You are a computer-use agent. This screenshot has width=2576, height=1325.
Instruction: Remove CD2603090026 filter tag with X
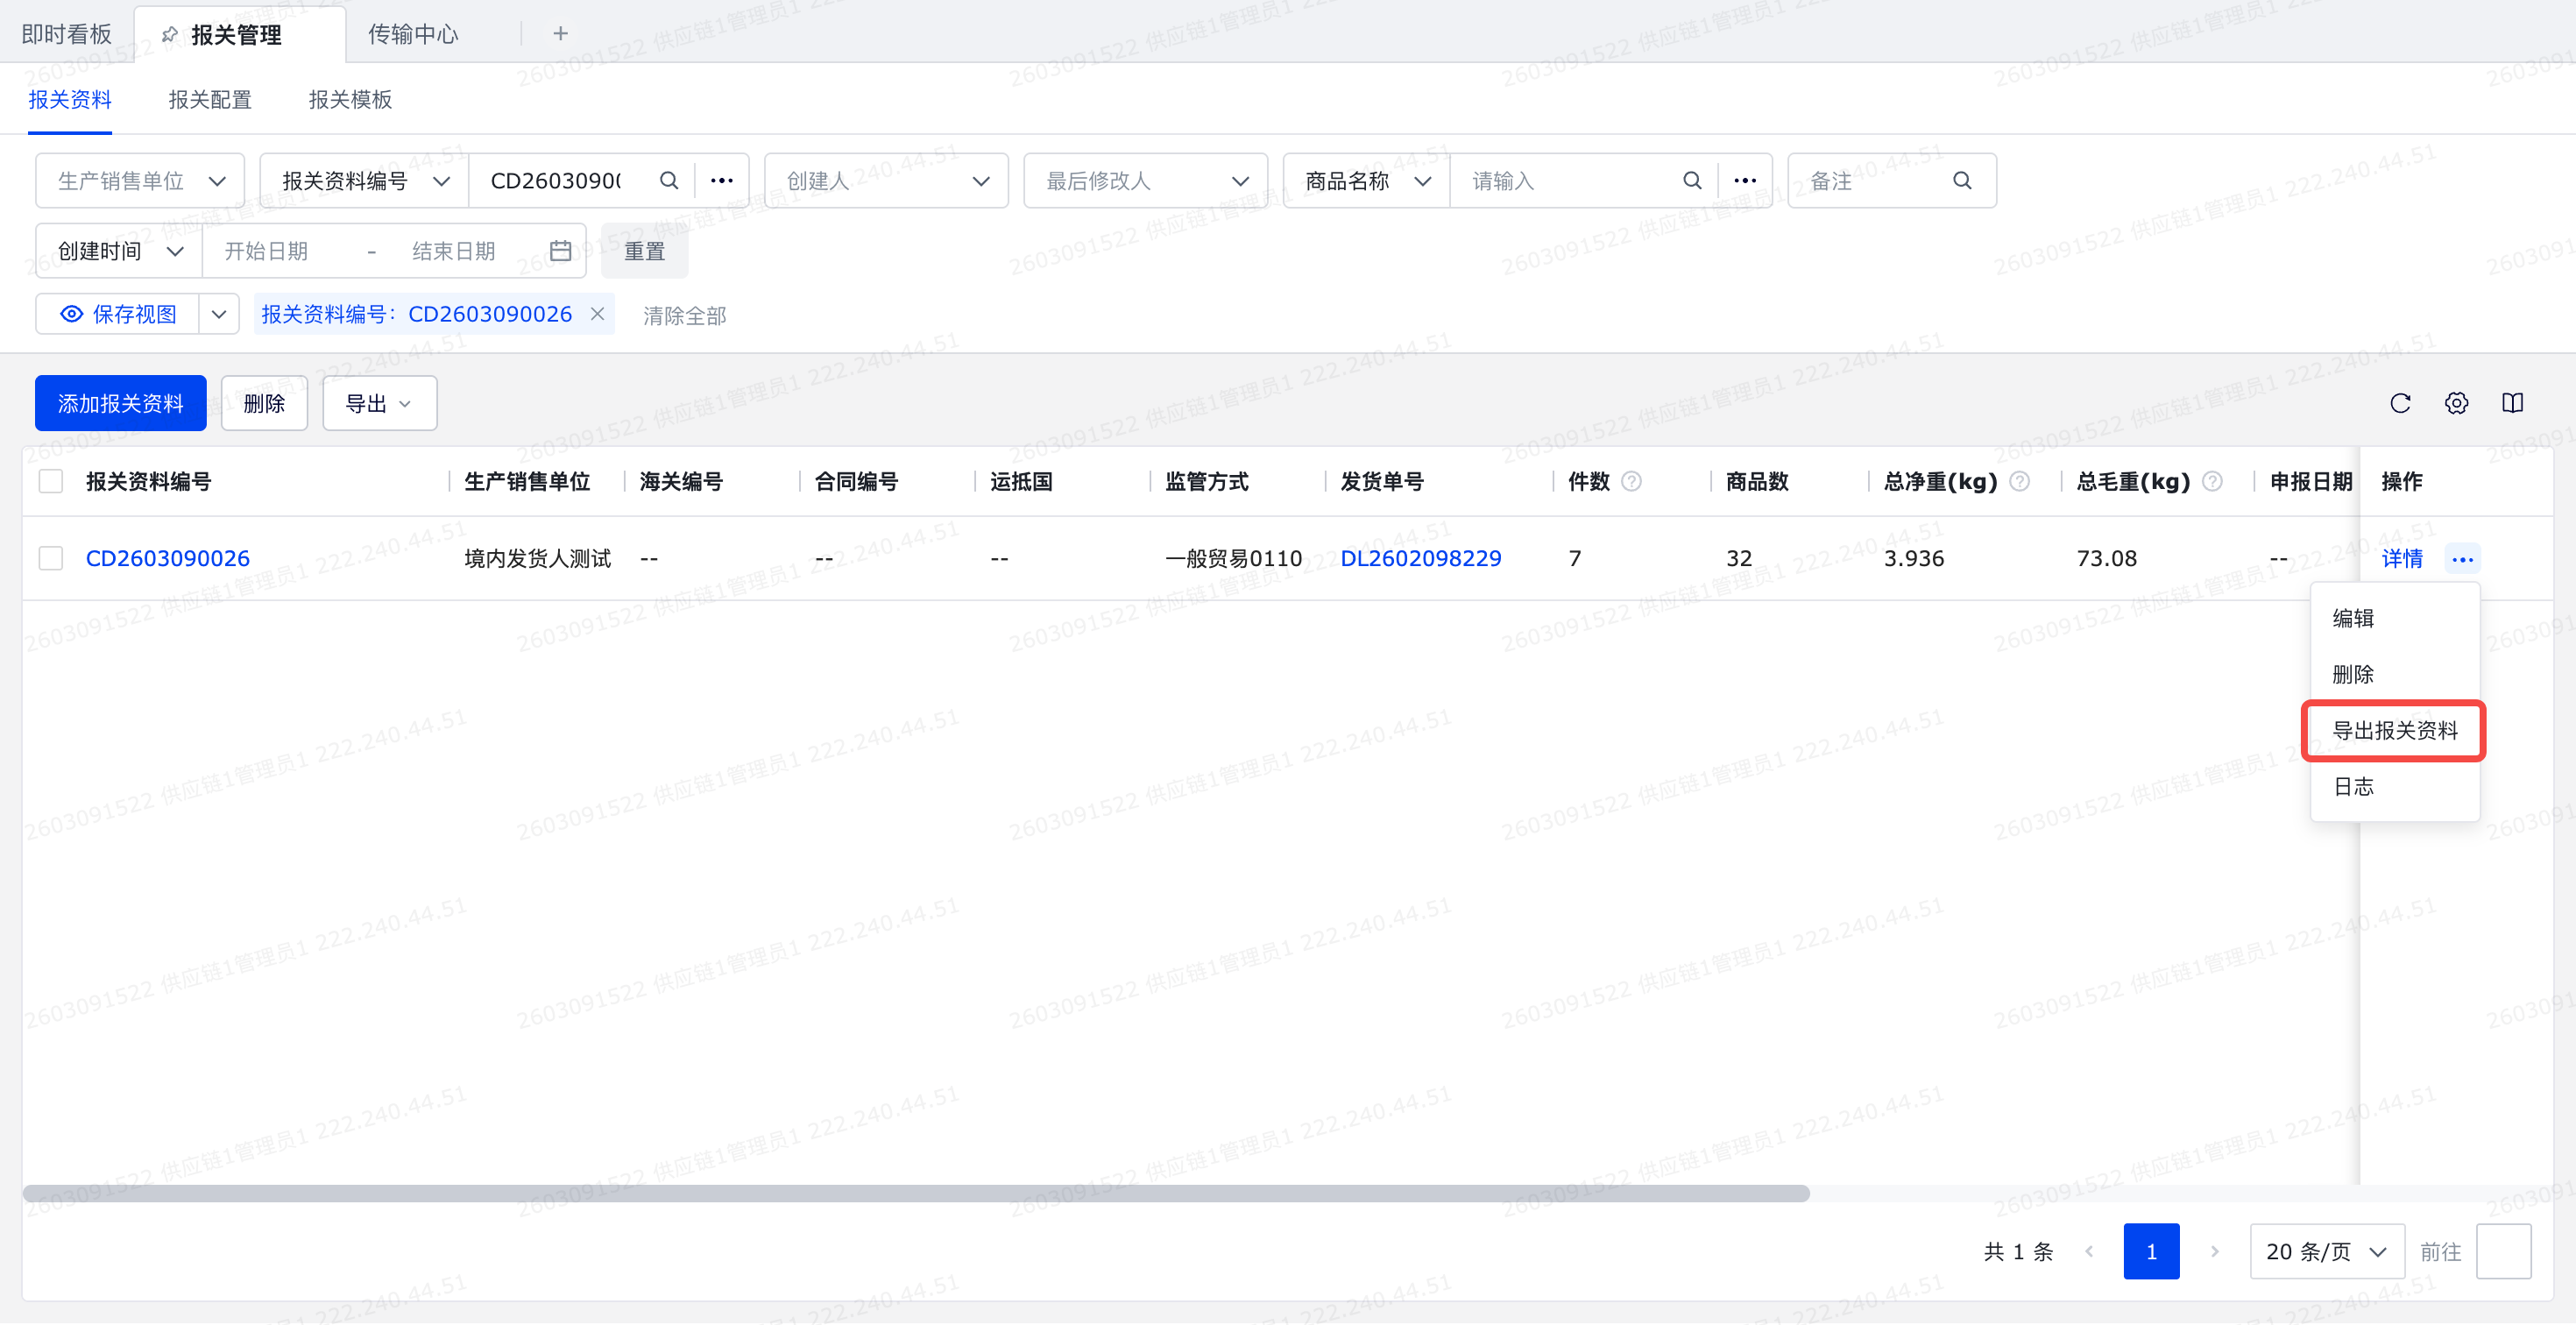tap(597, 314)
